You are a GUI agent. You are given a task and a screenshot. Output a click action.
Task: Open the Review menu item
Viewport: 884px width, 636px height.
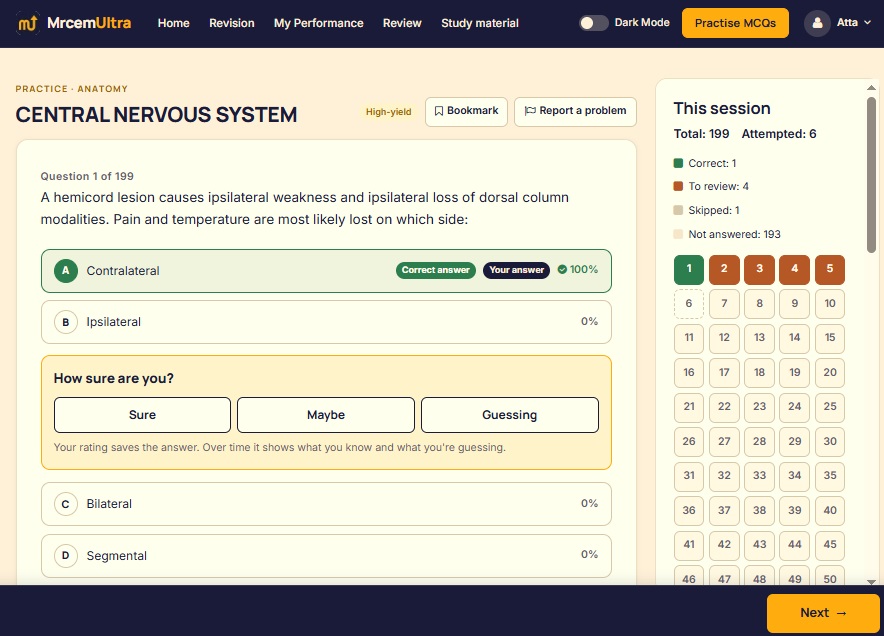click(x=402, y=23)
